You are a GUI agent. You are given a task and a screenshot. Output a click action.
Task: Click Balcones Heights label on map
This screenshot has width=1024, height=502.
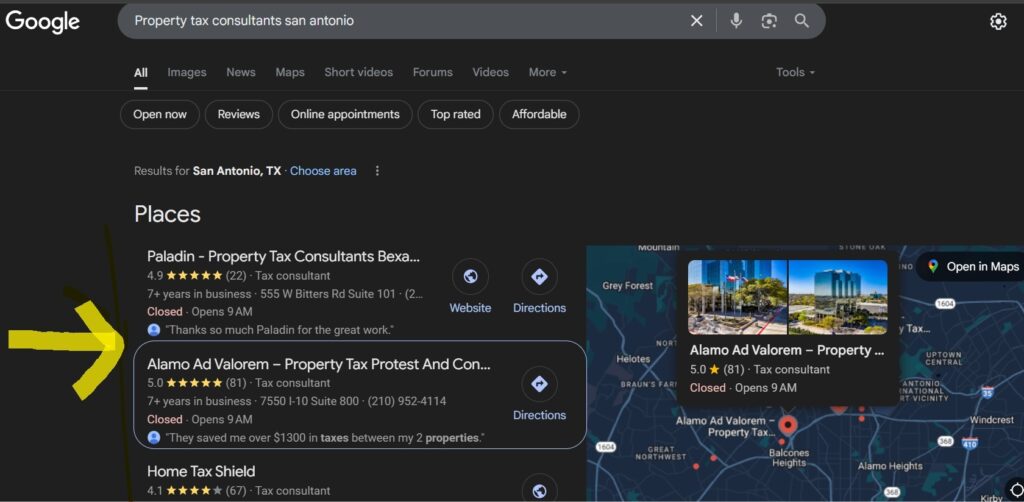click(x=789, y=458)
